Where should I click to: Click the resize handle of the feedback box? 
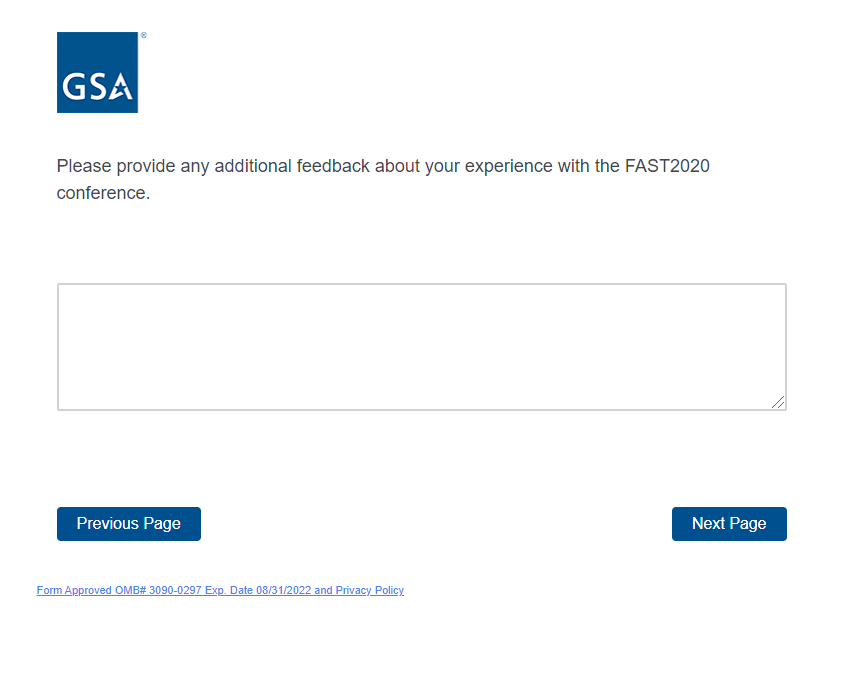778,402
